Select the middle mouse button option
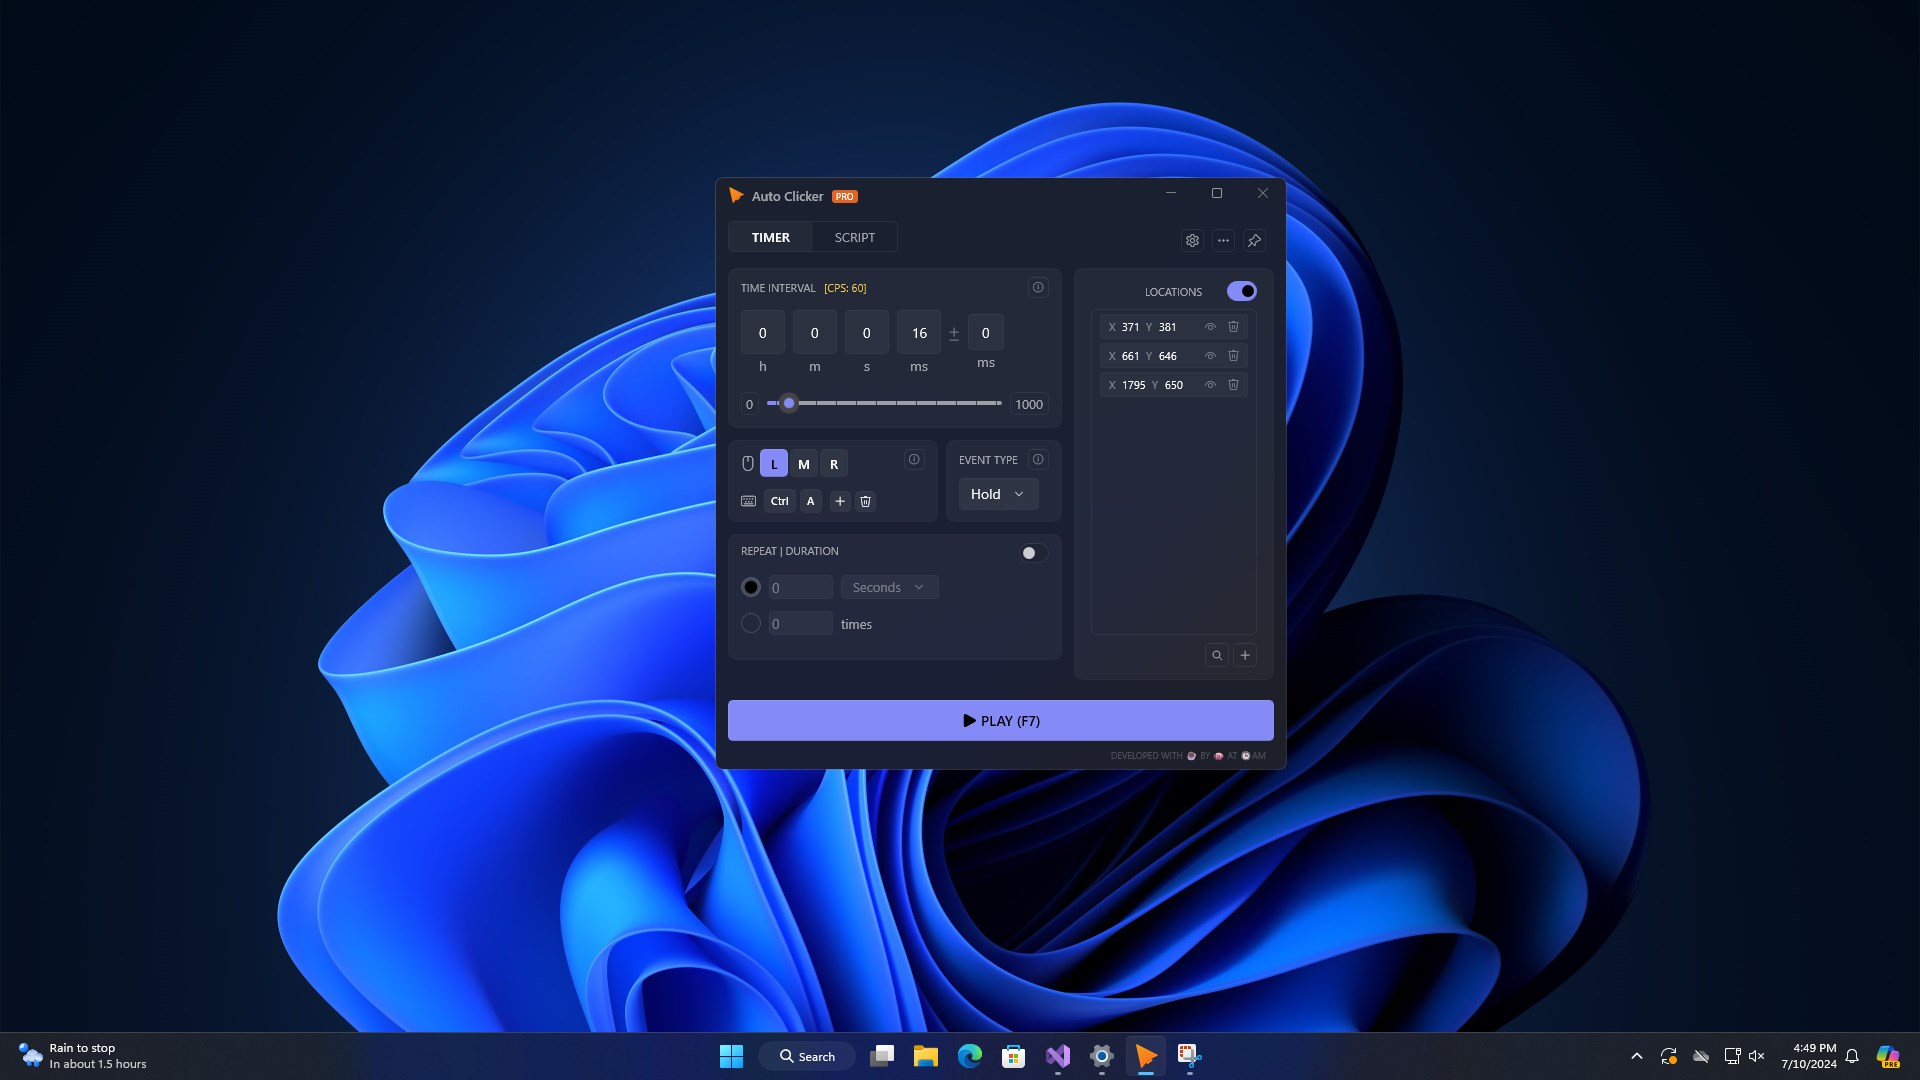The width and height of the screenshot is (1920, 1080). click(803, 463)
